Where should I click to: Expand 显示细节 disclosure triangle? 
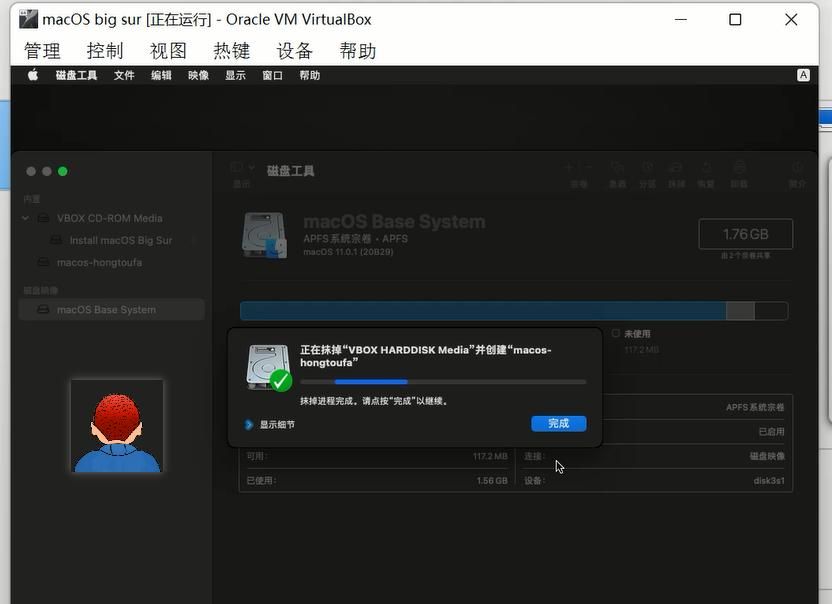(x=249, y=425)
